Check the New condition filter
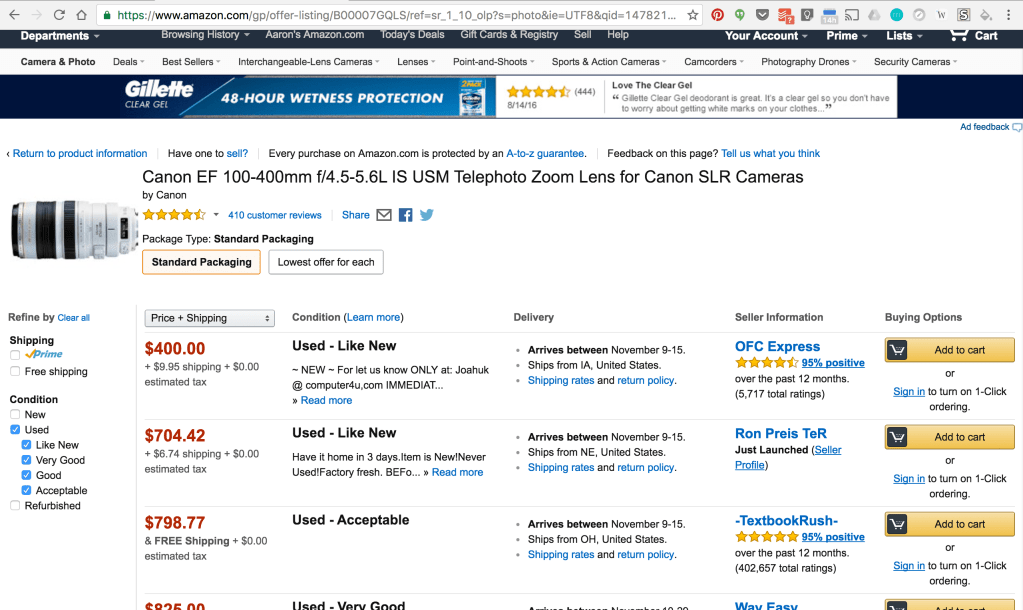 coord(15,415)
